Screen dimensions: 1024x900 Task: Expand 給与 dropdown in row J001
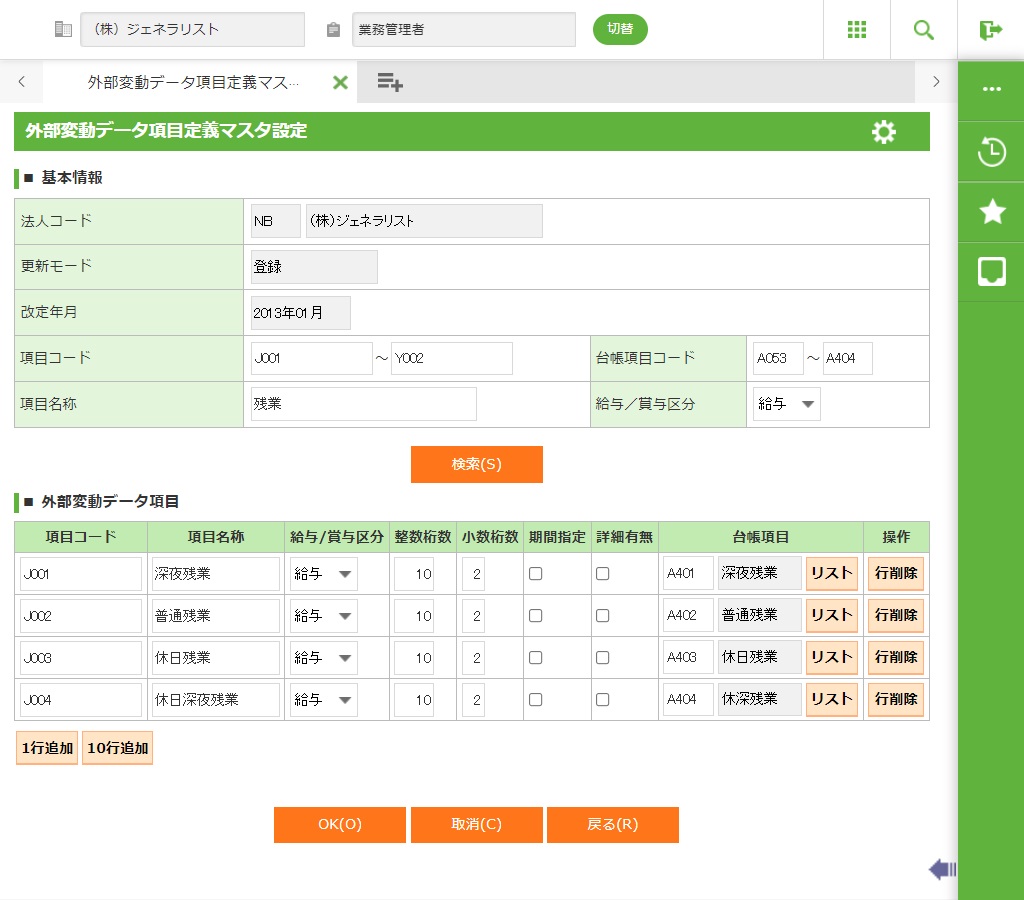[323, 574]
